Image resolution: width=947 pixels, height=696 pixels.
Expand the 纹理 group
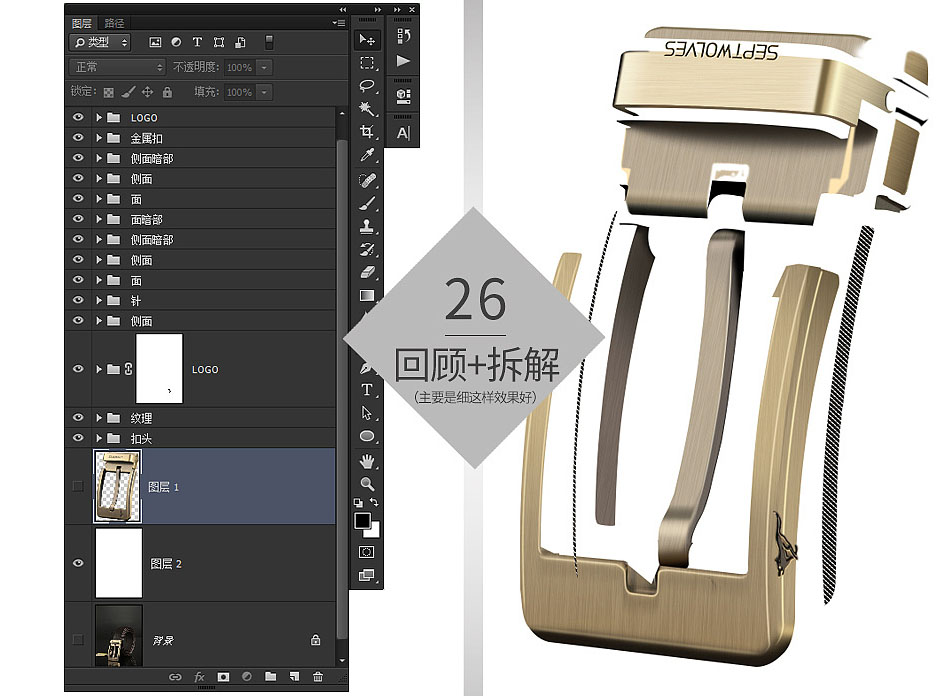(x=99, y=418)
